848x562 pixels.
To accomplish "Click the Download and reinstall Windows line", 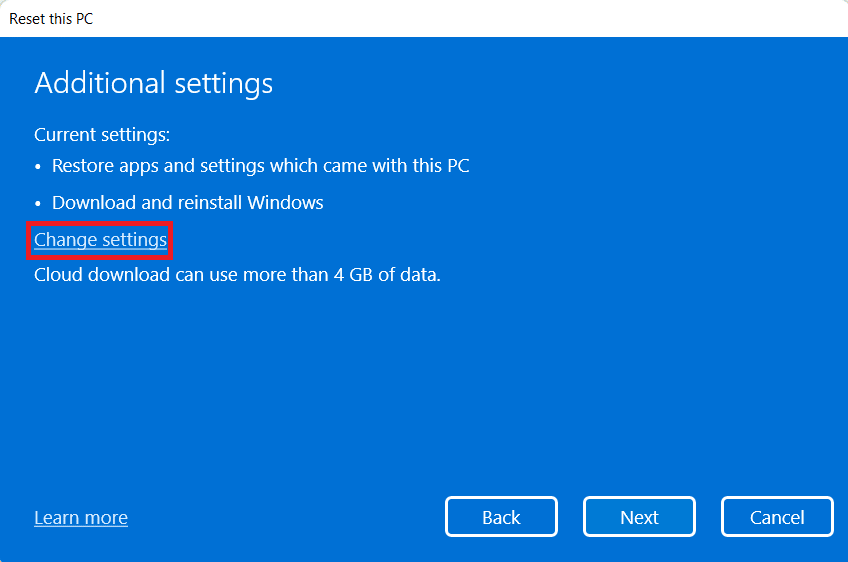I will pos(188,203).
